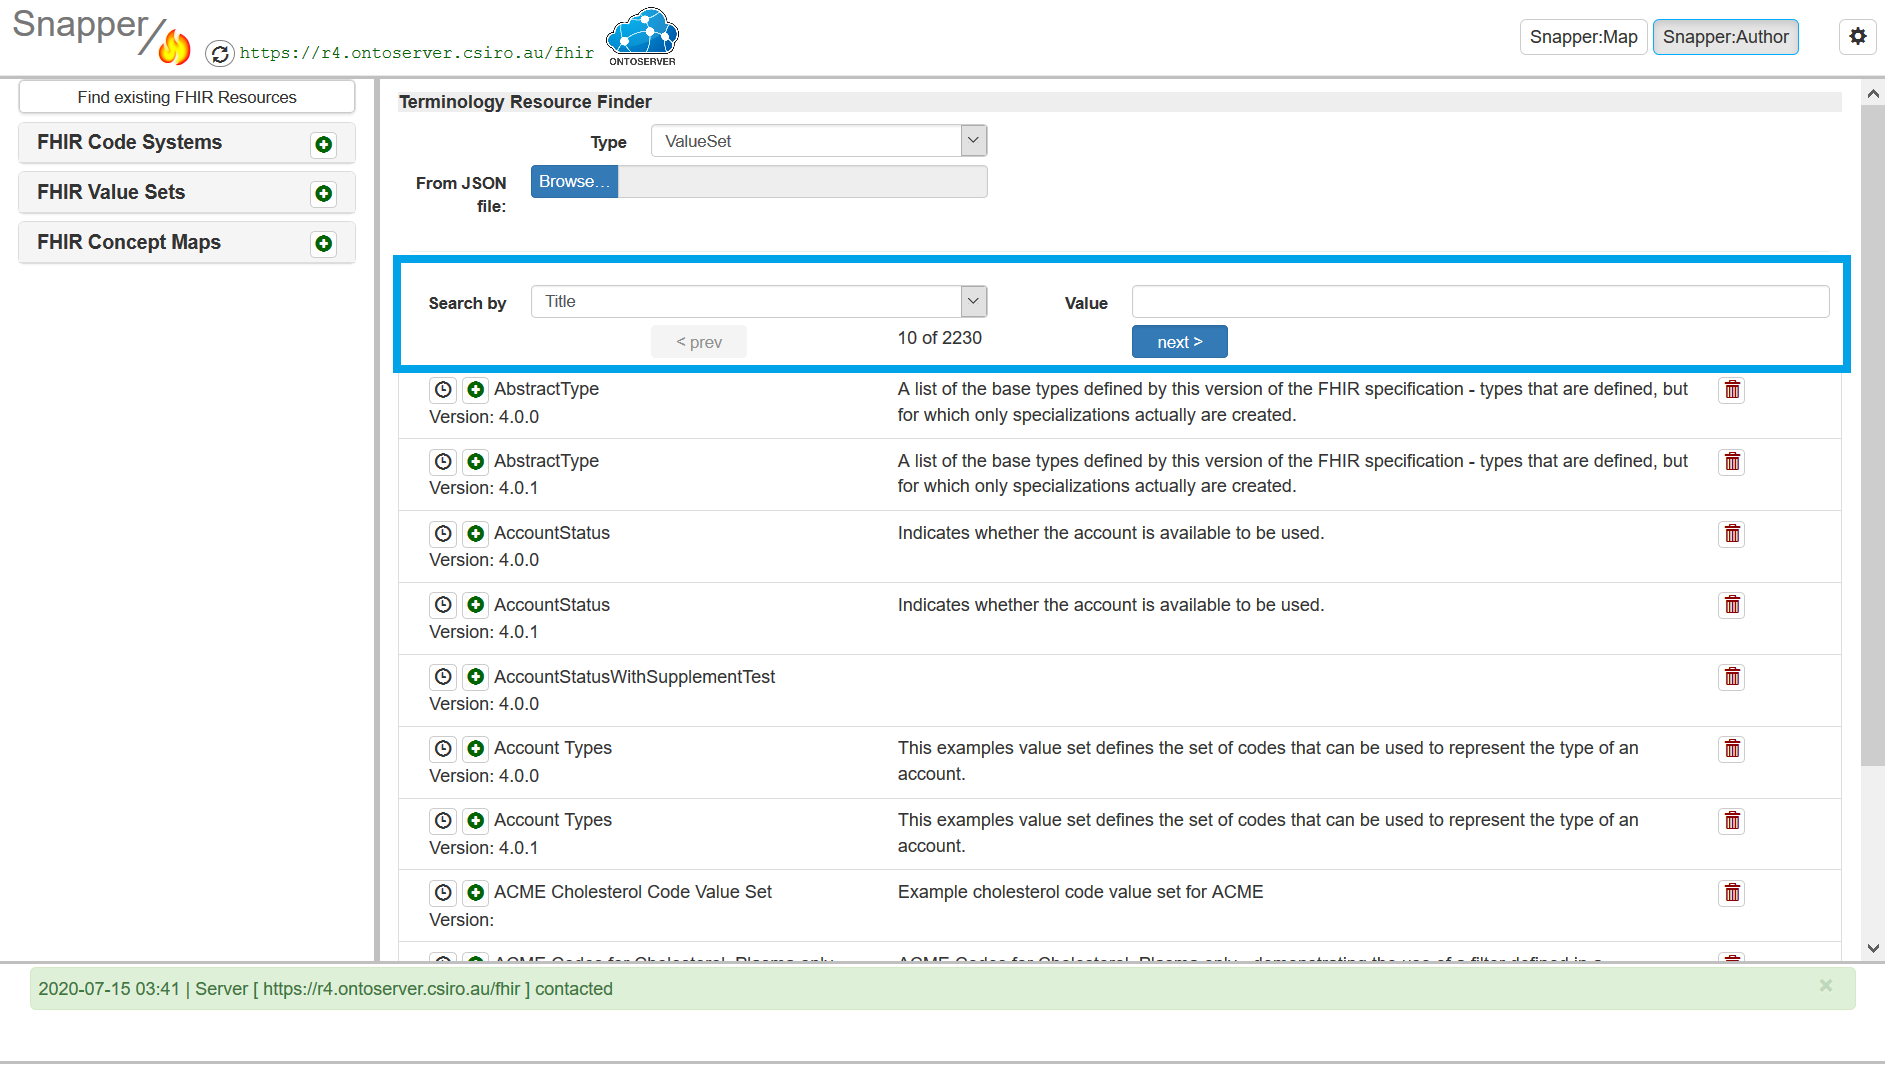Click the JSON file path field
This screenshot has width=1885, height=1092.
802,182
